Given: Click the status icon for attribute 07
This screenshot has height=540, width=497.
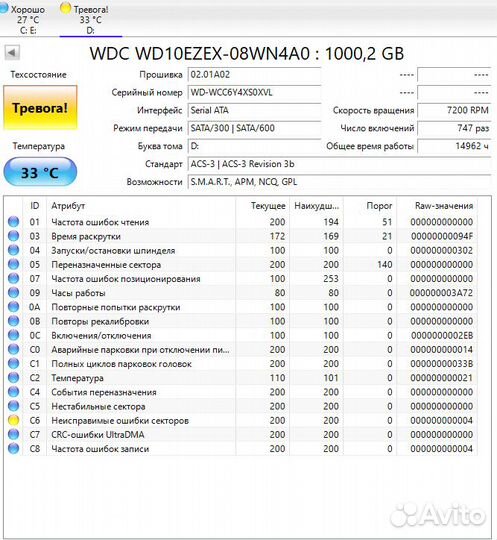Looking at the screenshot, I should 13,278.
